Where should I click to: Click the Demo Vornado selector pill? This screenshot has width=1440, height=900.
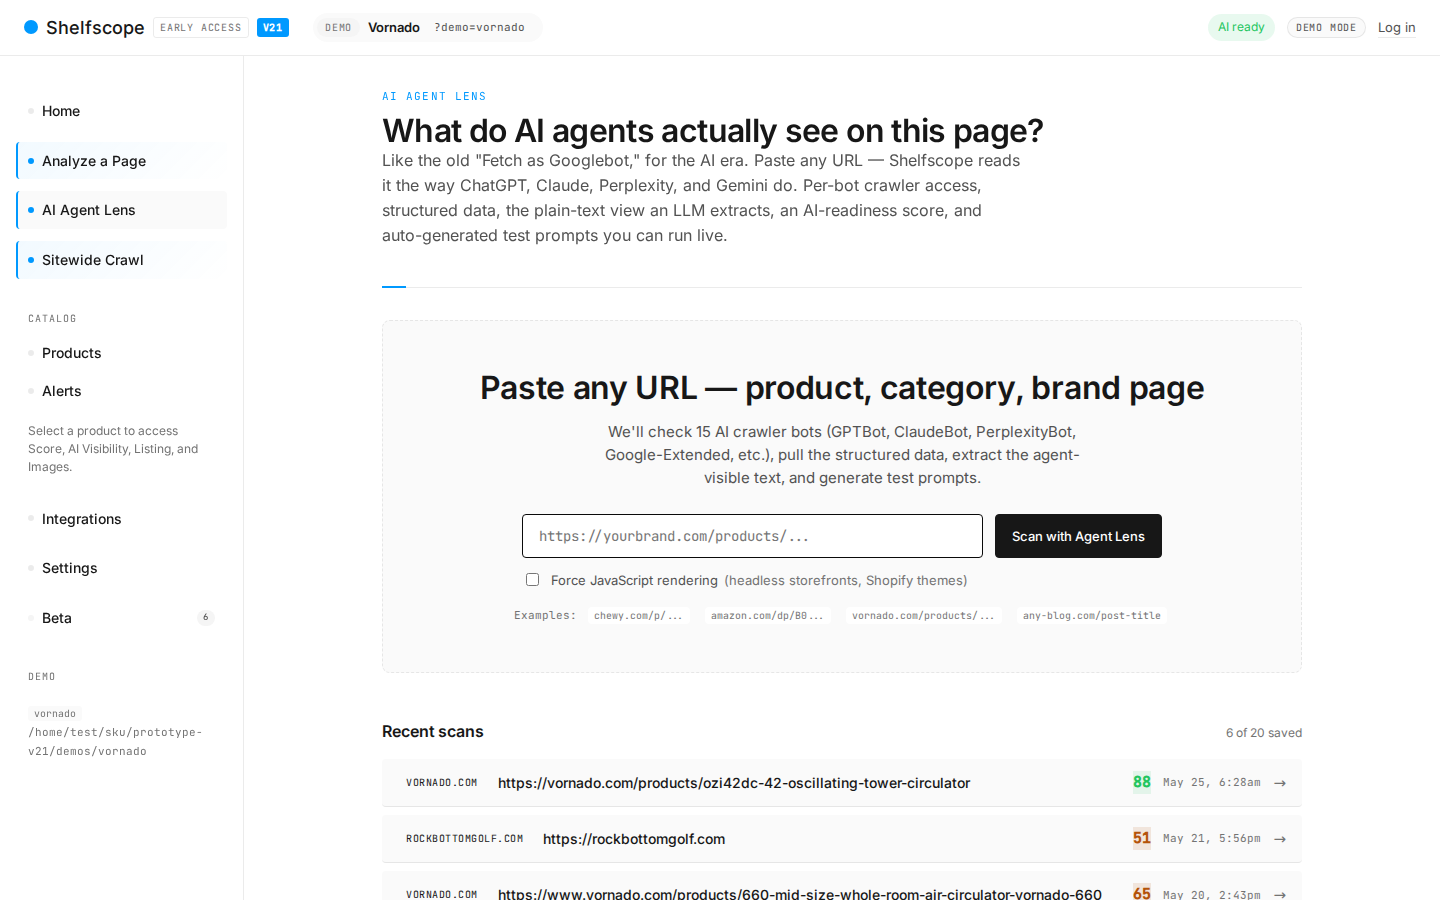pyautogui.click(x=428, y=28)
